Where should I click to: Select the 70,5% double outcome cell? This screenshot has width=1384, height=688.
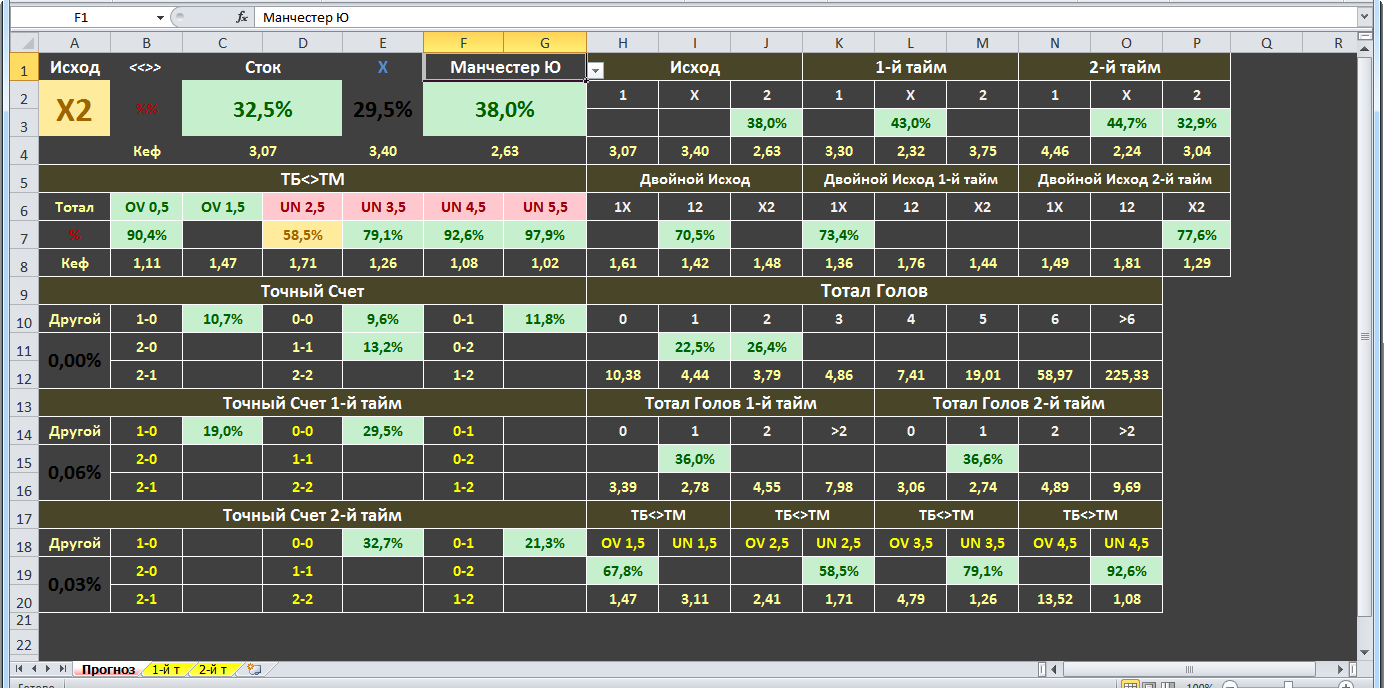tap(694, 235)
